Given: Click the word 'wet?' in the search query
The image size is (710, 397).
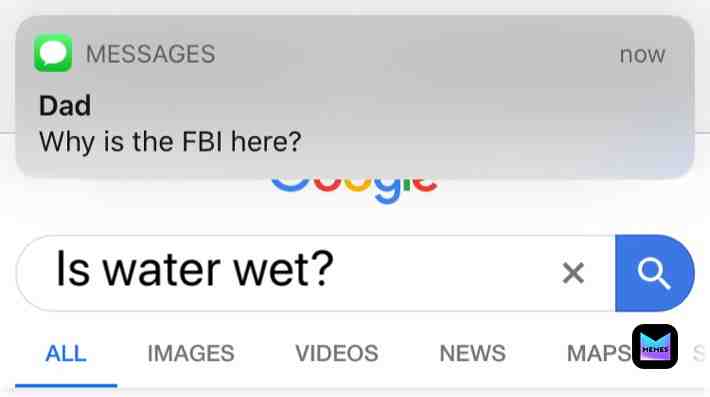Looking at the screenshot, I should [283, 271].
